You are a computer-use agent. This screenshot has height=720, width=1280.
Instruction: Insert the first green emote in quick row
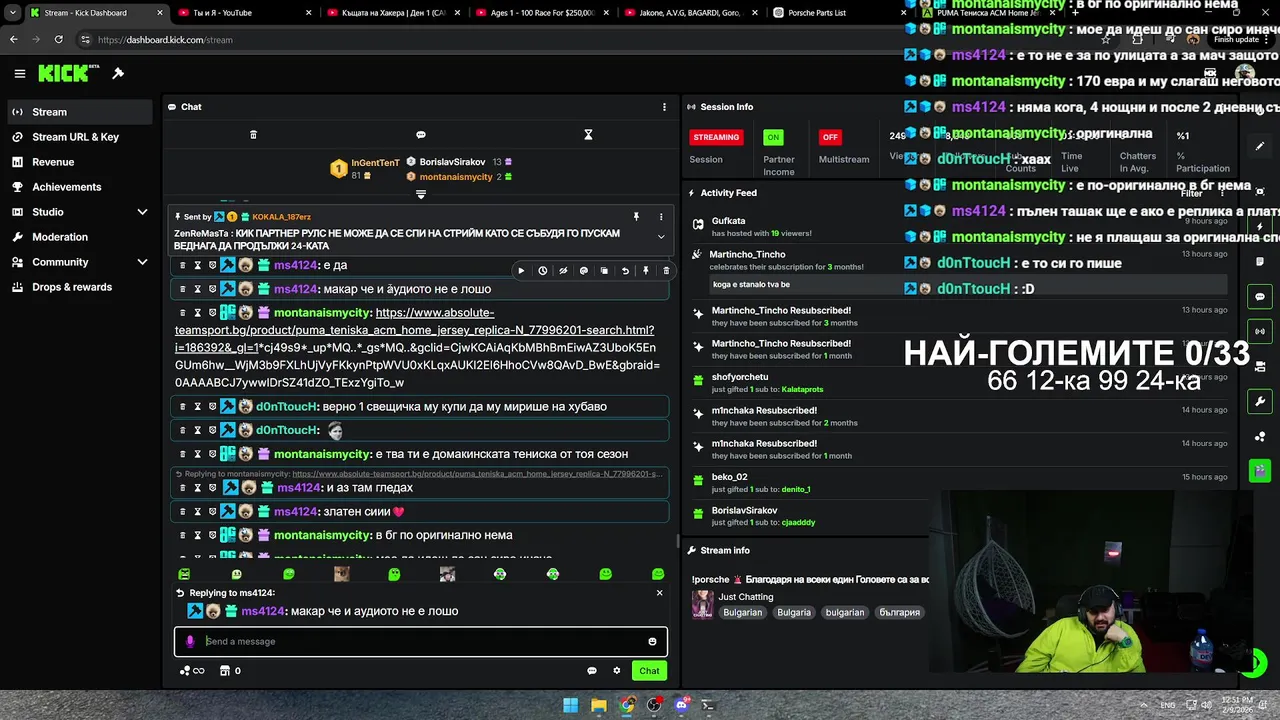[x=184, y=574]
